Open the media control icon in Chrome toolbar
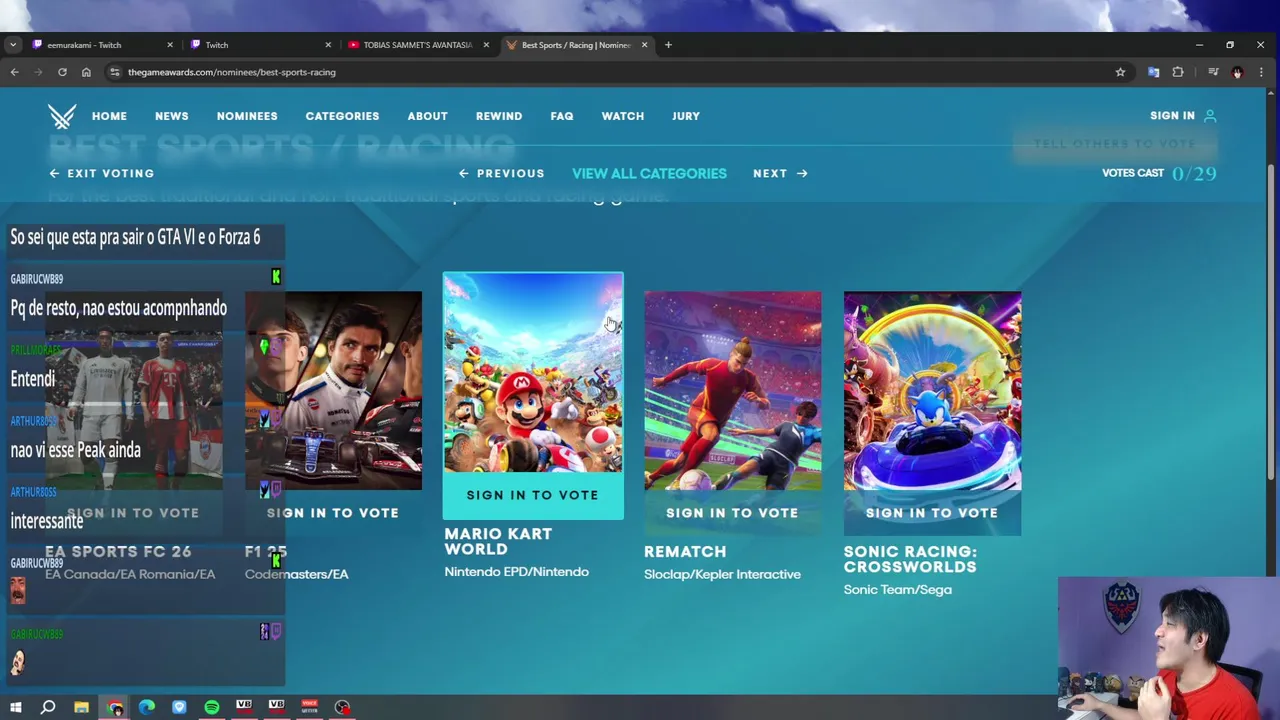Screen dimensions: 1280x720 click(1212, 72)
